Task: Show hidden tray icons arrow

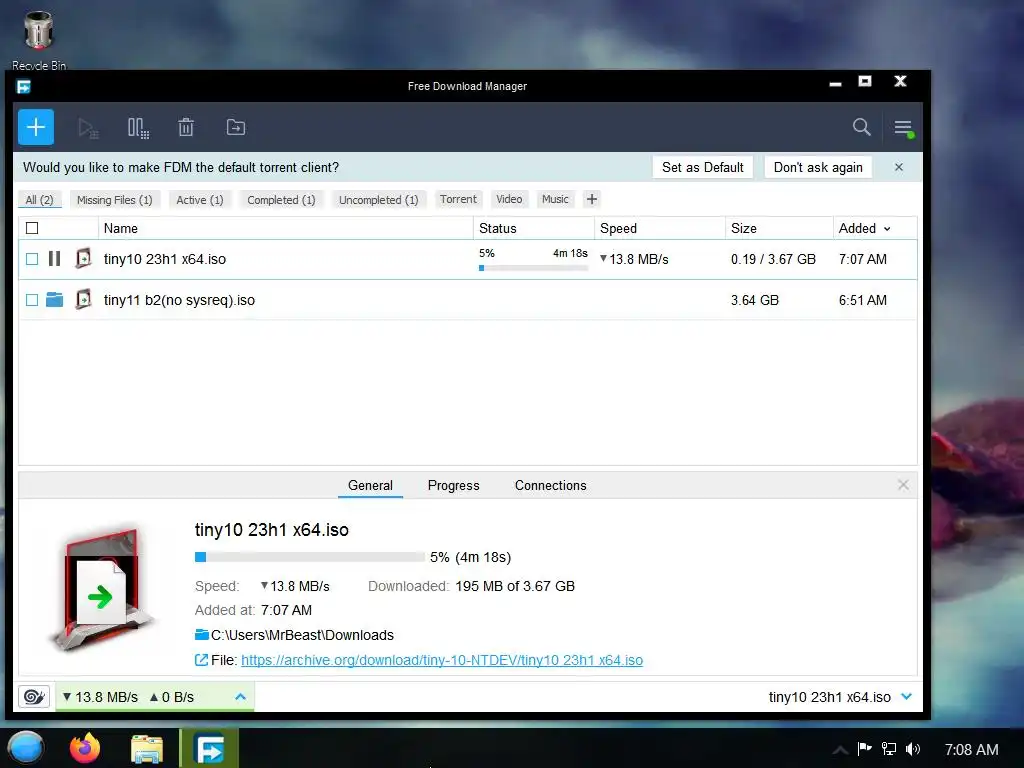Action: pos(841,750)
